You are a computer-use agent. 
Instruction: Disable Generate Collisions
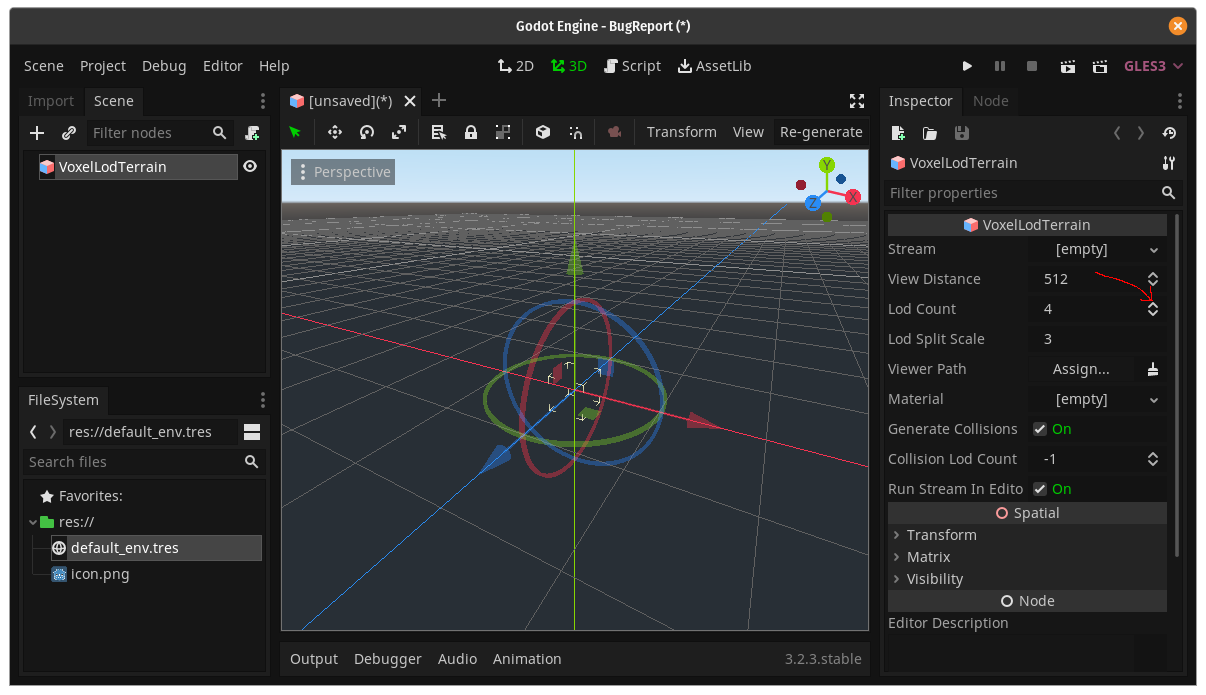point(1040,428)
